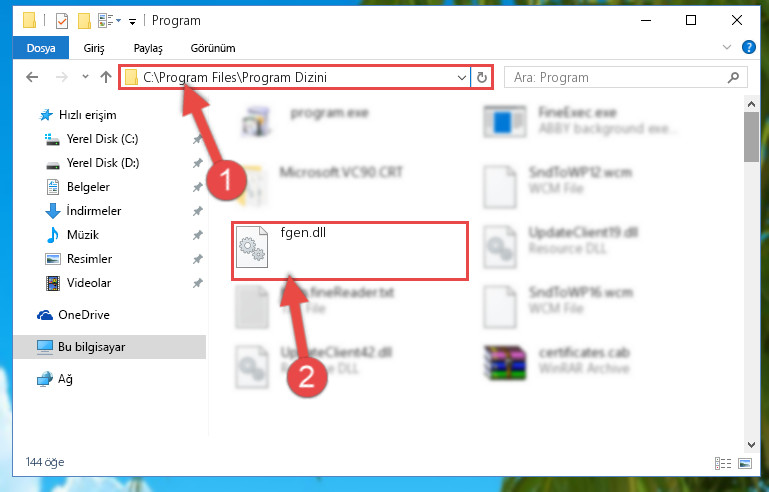This screenshot has width=769, height=492.
Task: Refresh the current folder view
Action: 482,78
